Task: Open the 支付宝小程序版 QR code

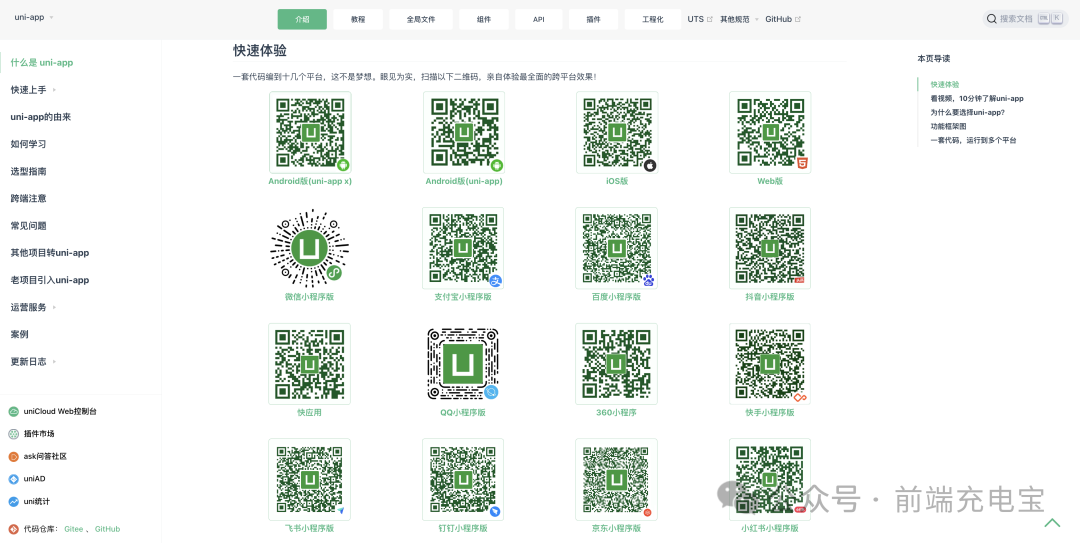Action: (x=464, y=248)
